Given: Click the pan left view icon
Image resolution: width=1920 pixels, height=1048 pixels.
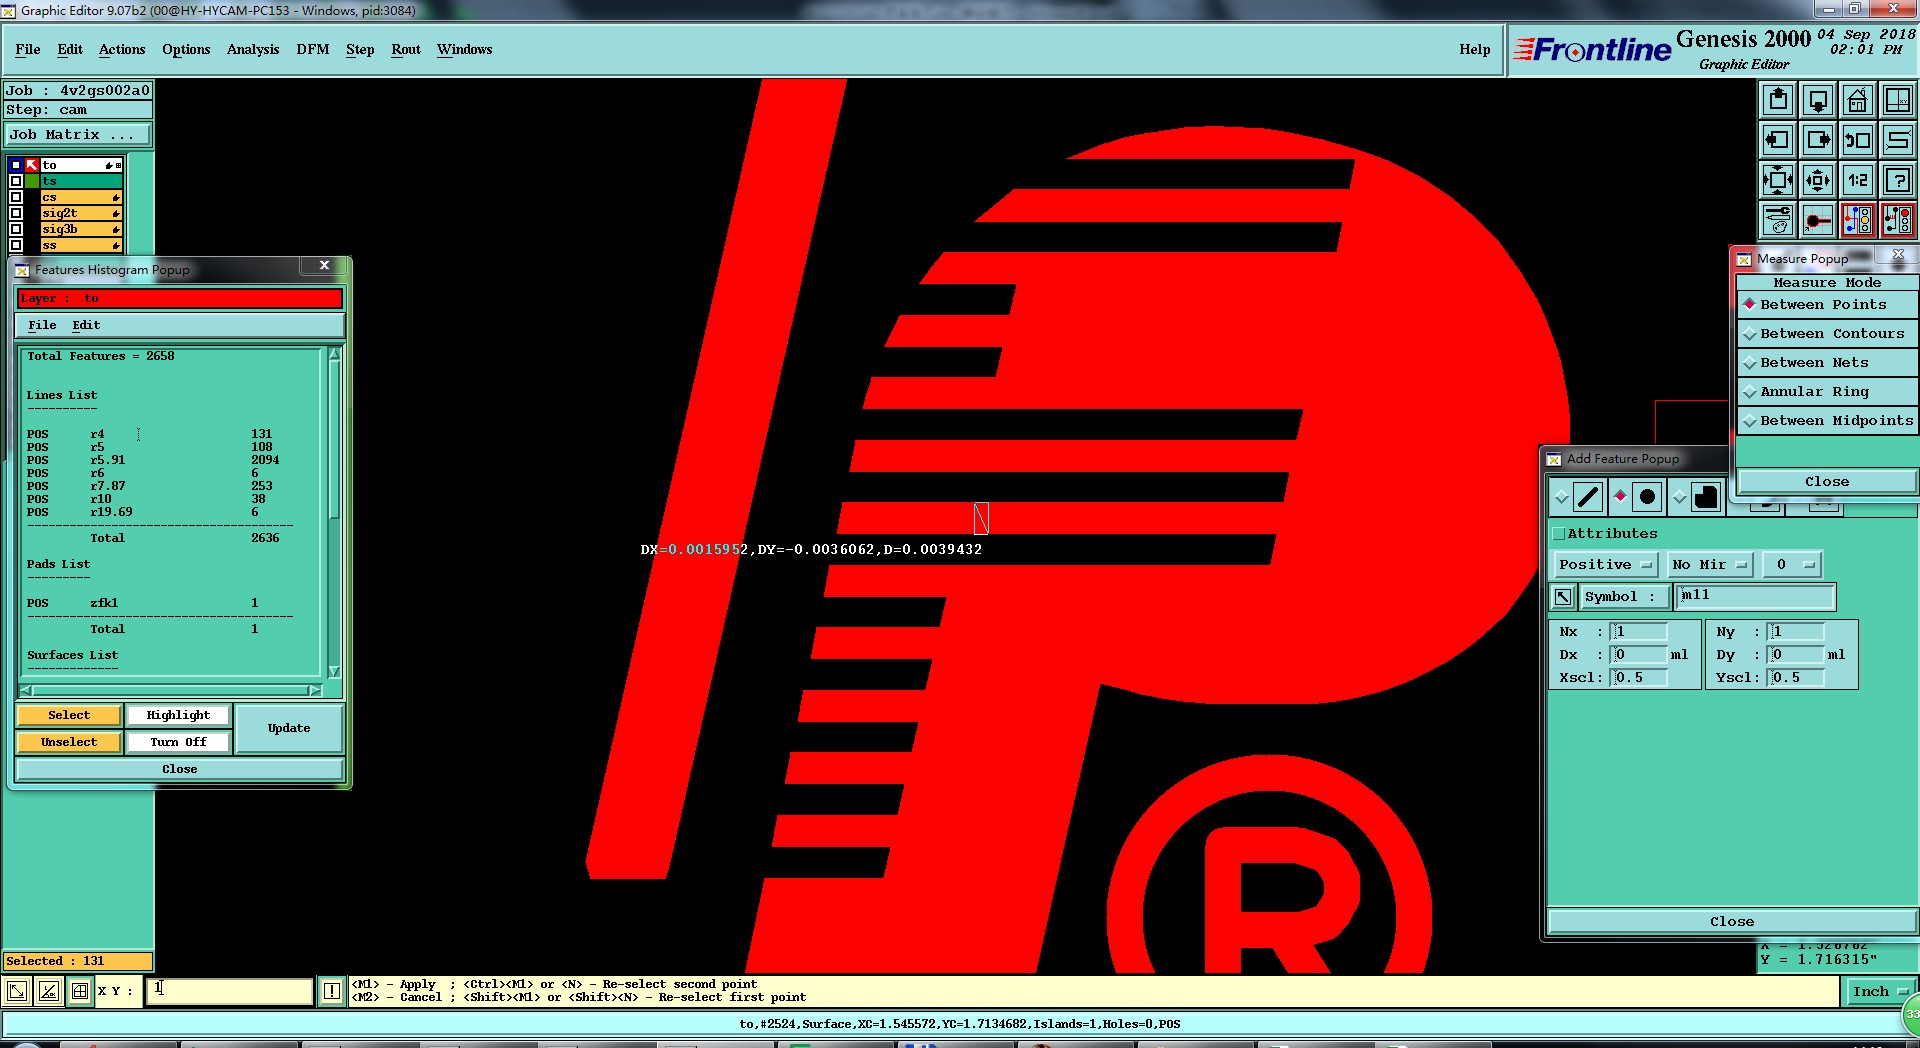Looking at the screenshot, I should click(1778, 140).
